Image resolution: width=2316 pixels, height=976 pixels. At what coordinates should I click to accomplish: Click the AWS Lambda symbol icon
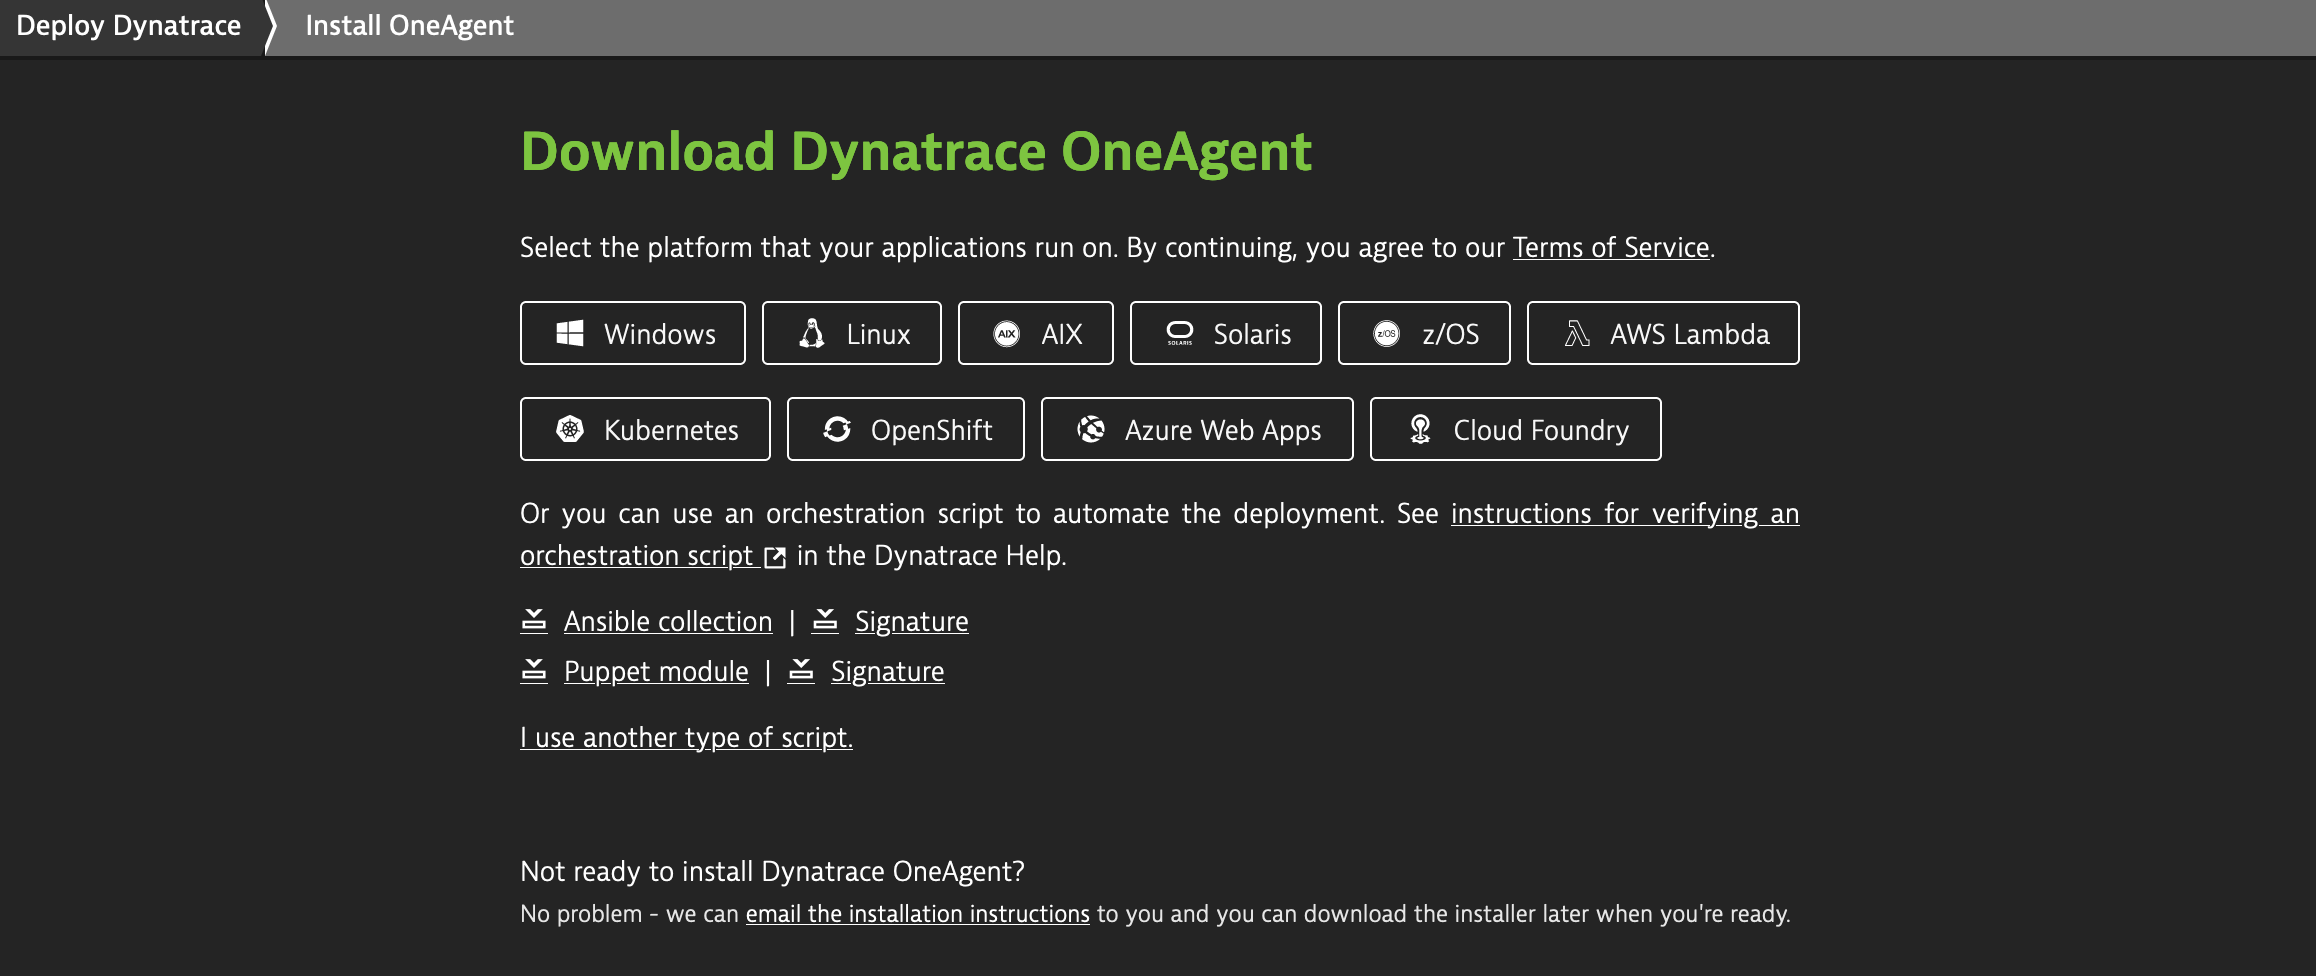click(1577, 333)
